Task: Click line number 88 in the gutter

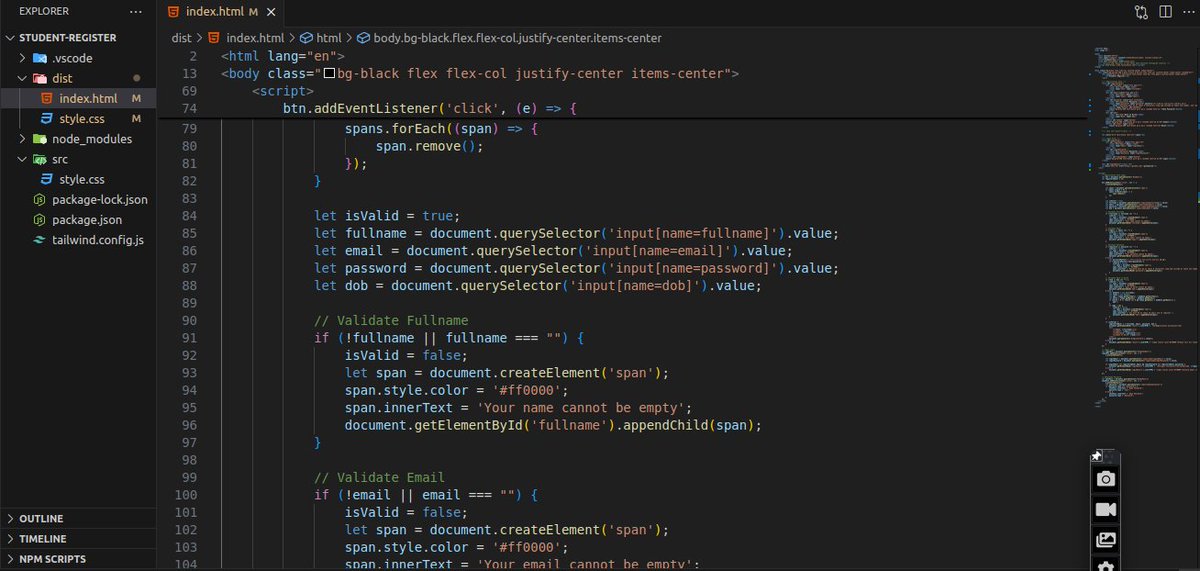Action: pyautogui.click(x=188, y=286)
